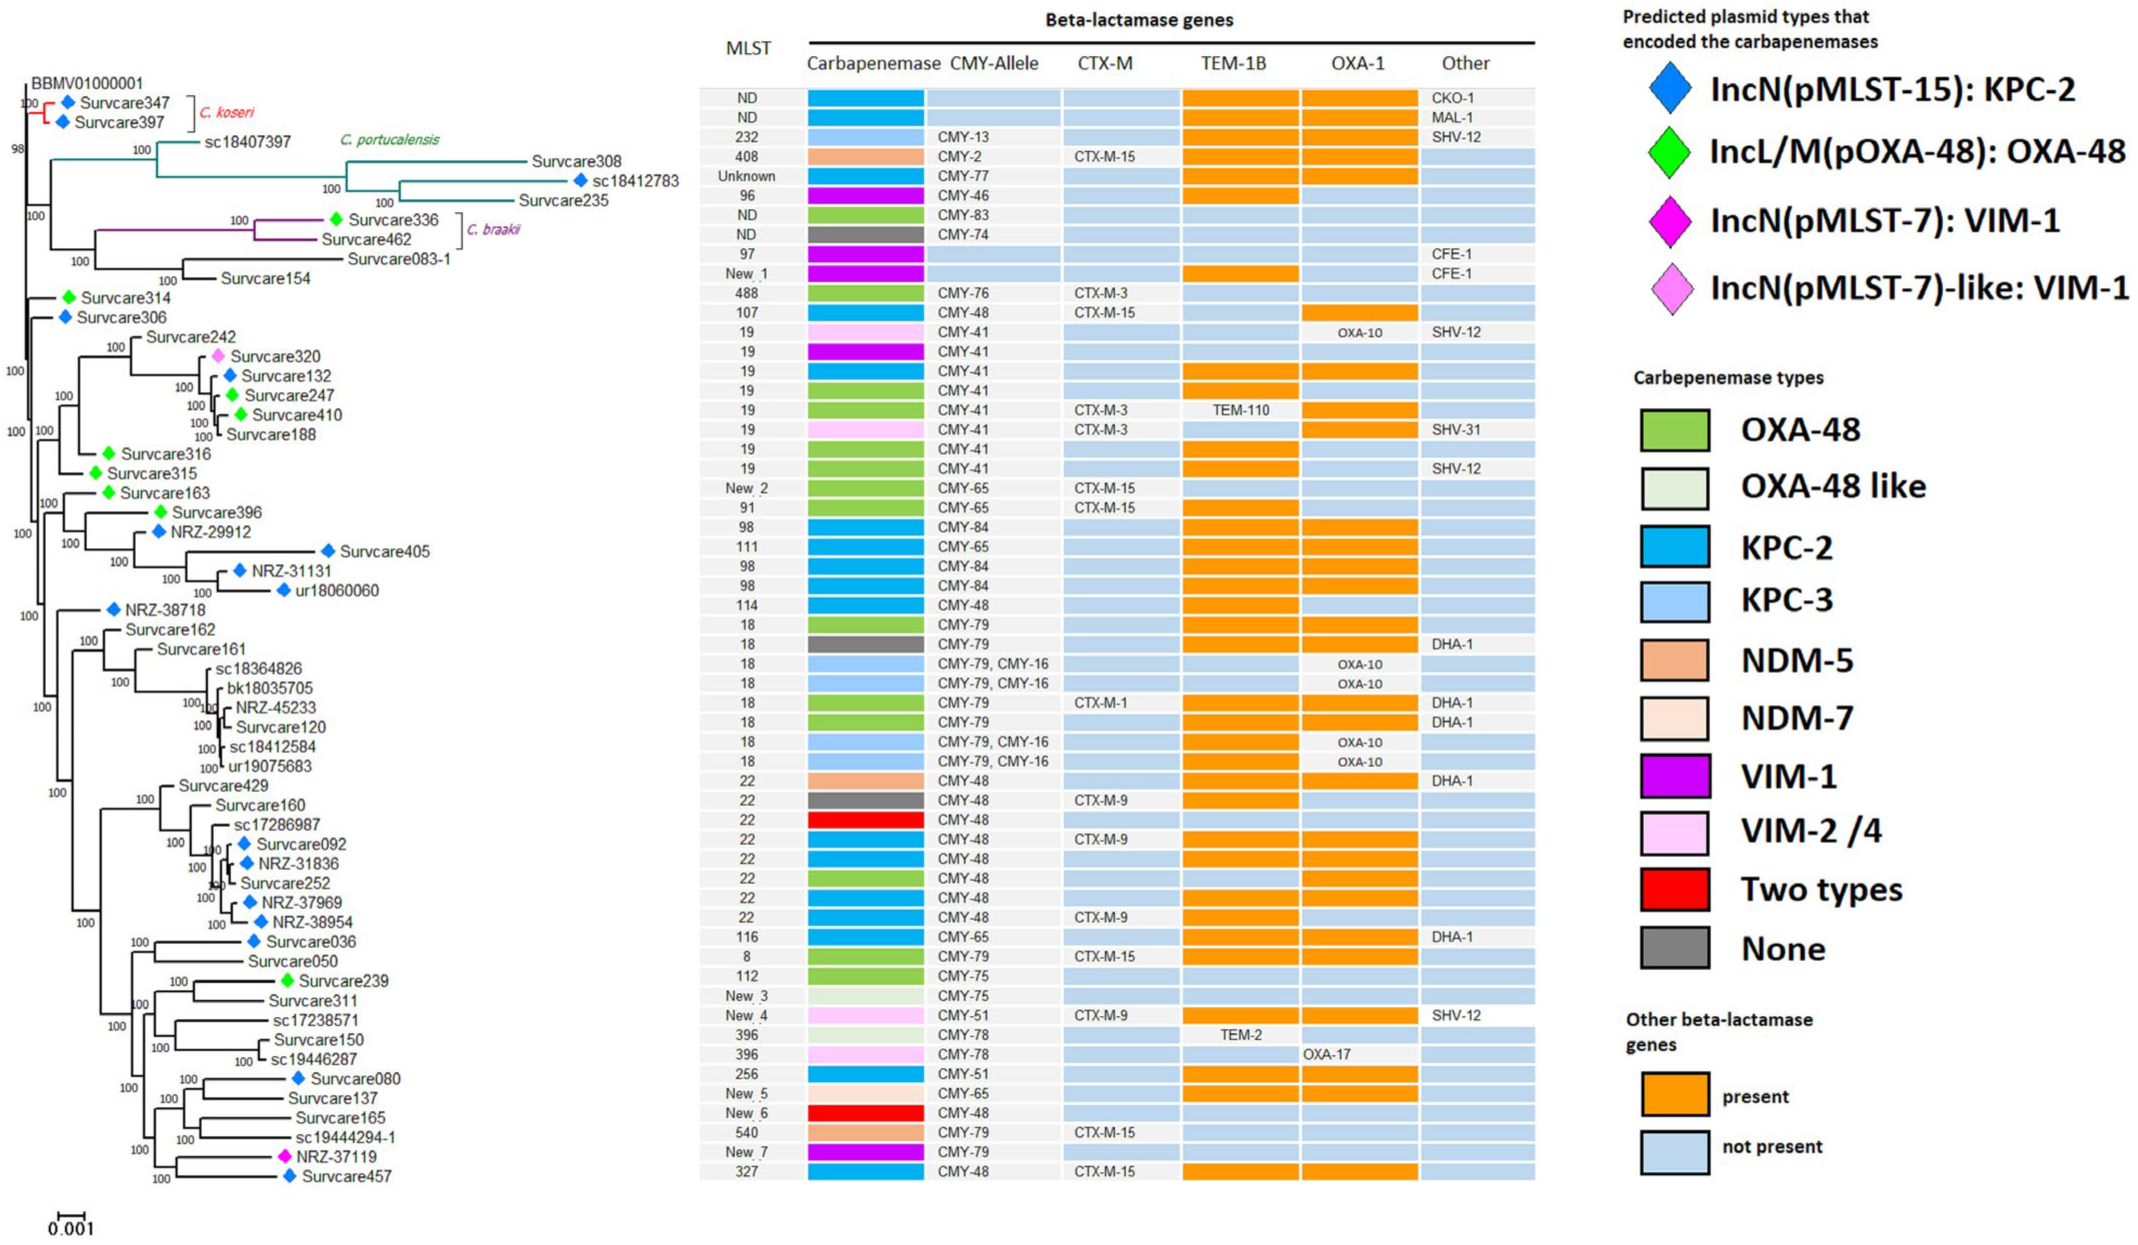The height and width of the screenshot is (1245, 2138).
Task: Click the Carbapenemase column header
Action: (873, 63)
